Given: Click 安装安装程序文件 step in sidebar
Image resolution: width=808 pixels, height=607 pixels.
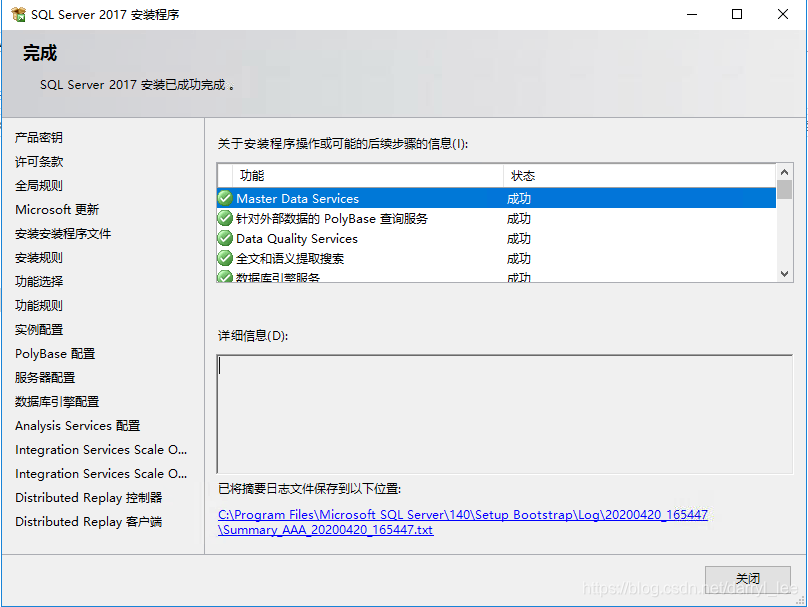Looking at the screenshot, I should click(x=63, y=234).
